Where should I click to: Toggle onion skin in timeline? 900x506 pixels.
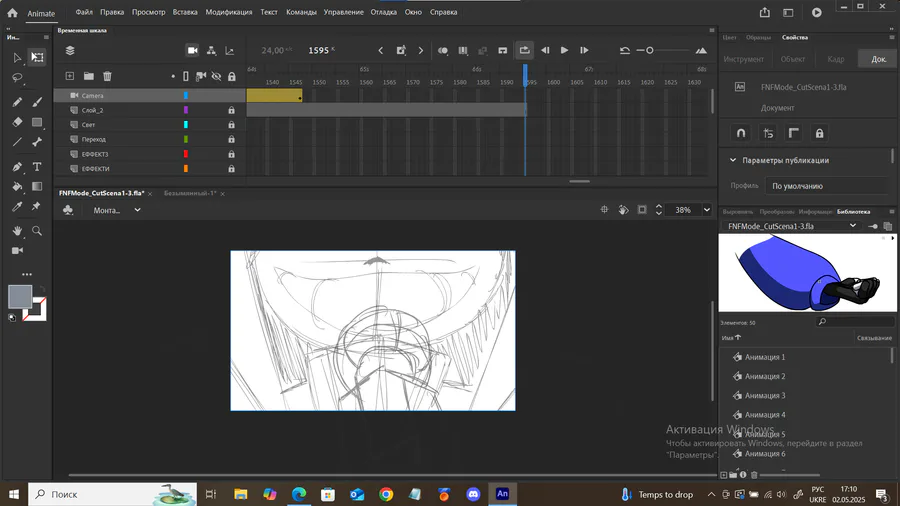pos(443,50)
